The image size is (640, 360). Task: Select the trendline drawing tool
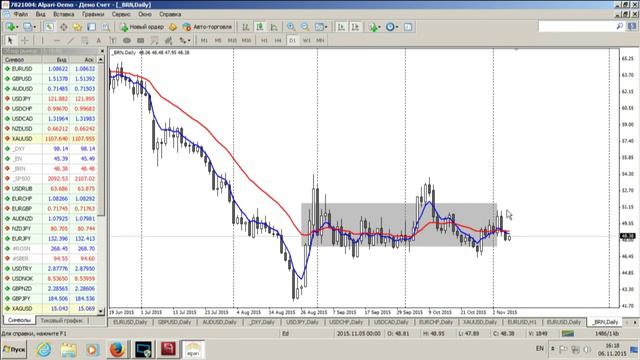pyautogui.click(x=71, y=40)
